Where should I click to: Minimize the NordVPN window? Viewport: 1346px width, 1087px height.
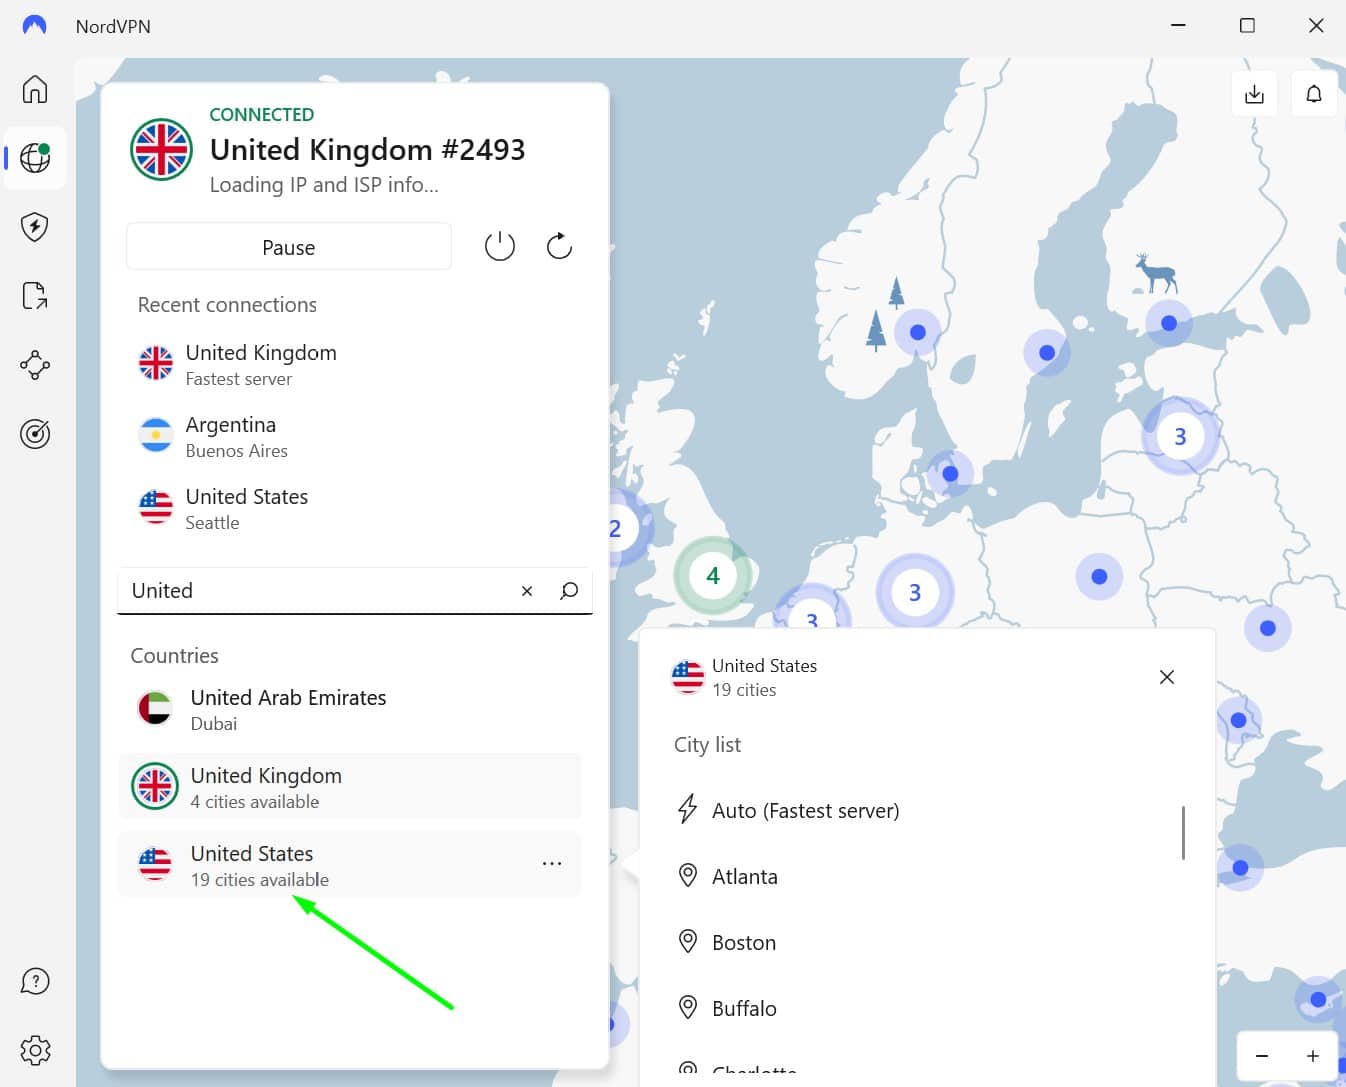[x=1178, y=26]
